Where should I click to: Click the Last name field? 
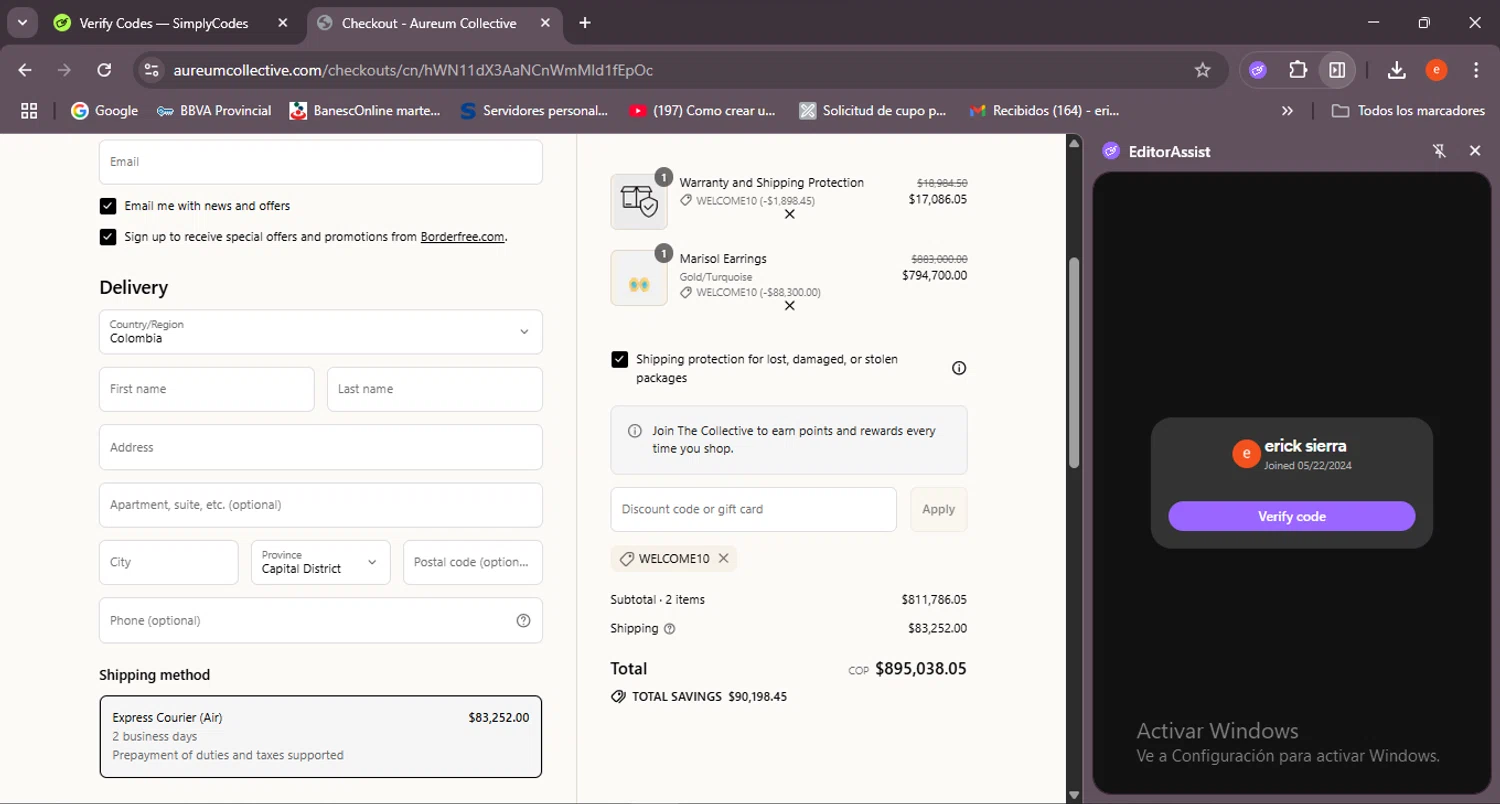tap(435, 389)
